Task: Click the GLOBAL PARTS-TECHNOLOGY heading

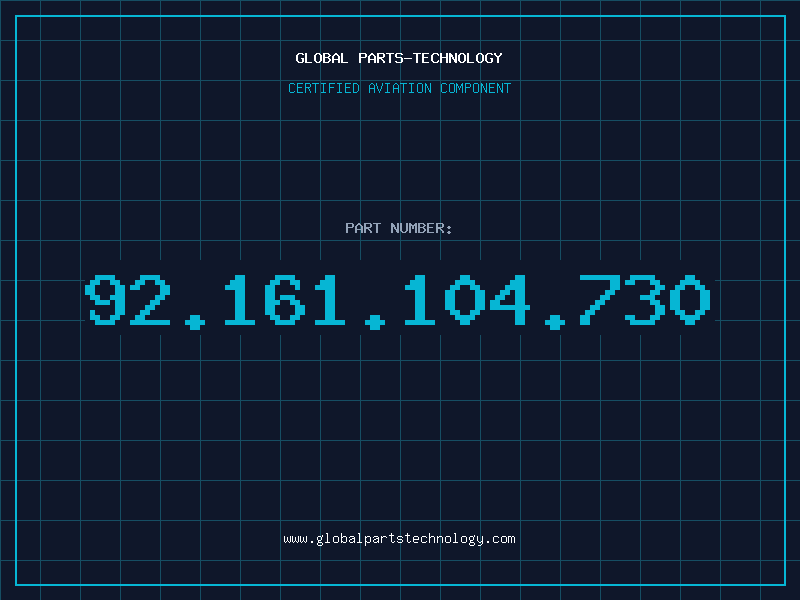Action: 399,58
